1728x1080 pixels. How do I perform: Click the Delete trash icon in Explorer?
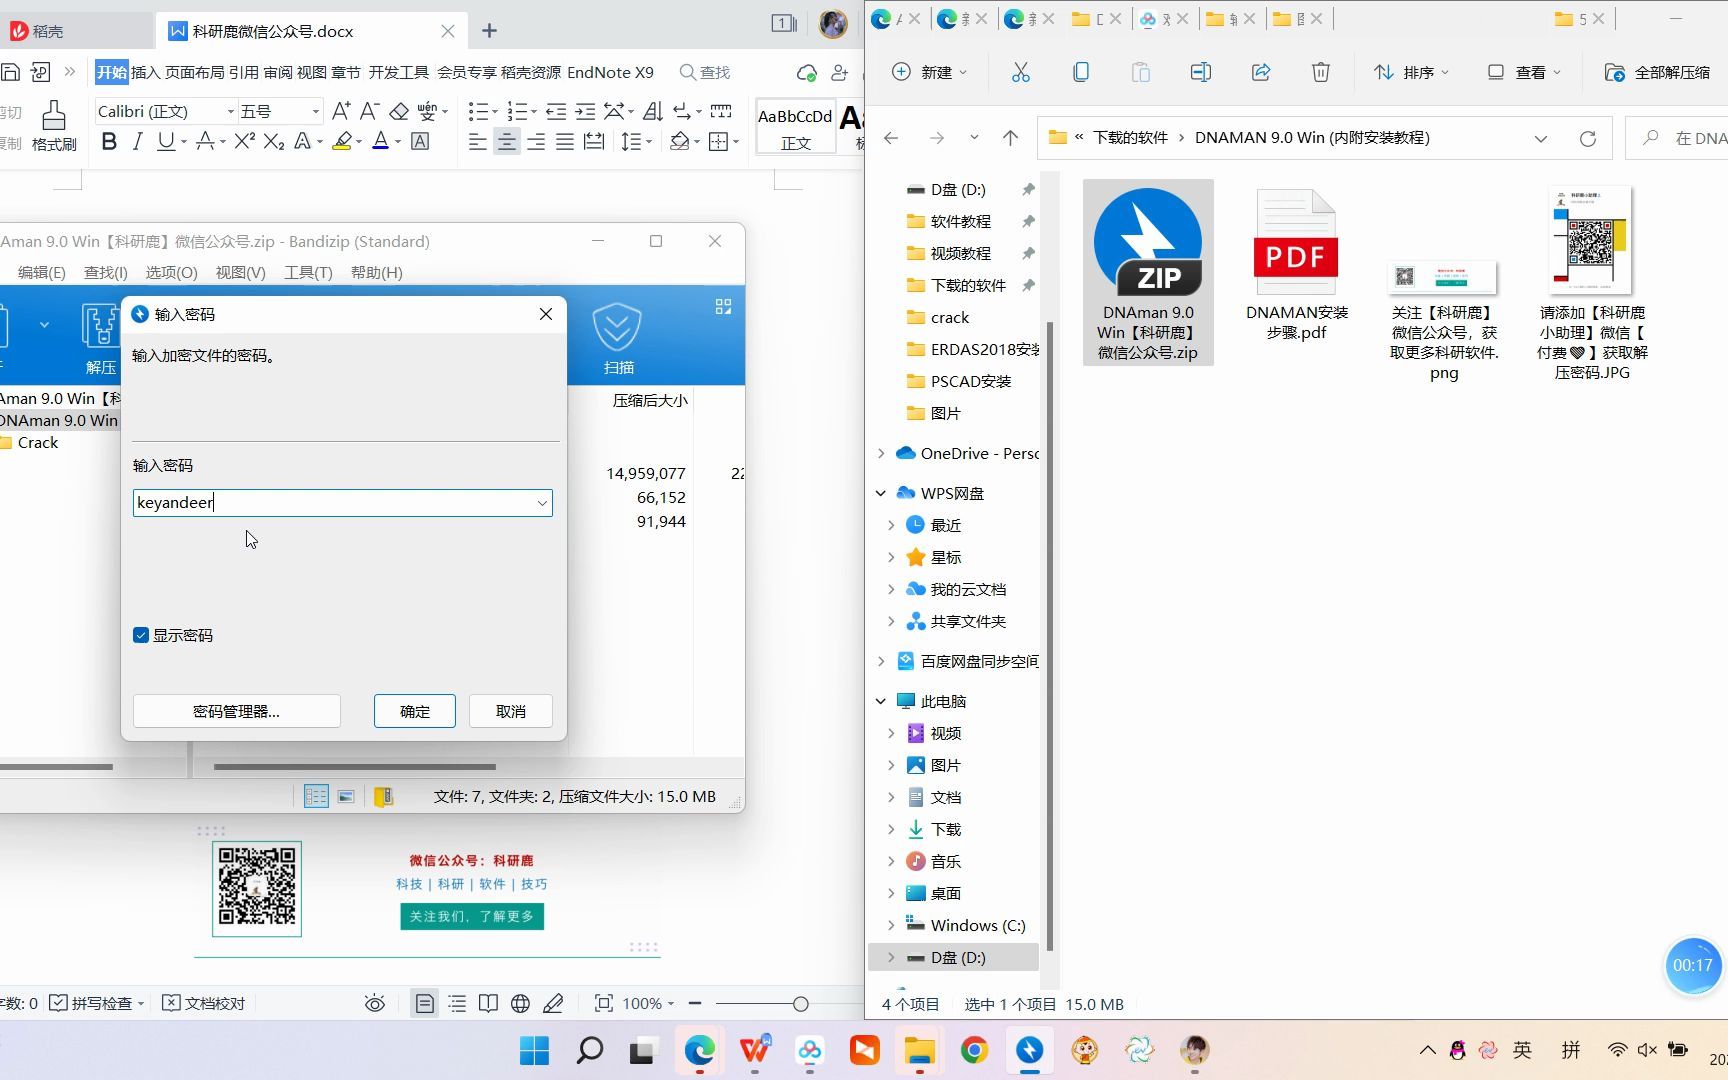(1320, 72)
